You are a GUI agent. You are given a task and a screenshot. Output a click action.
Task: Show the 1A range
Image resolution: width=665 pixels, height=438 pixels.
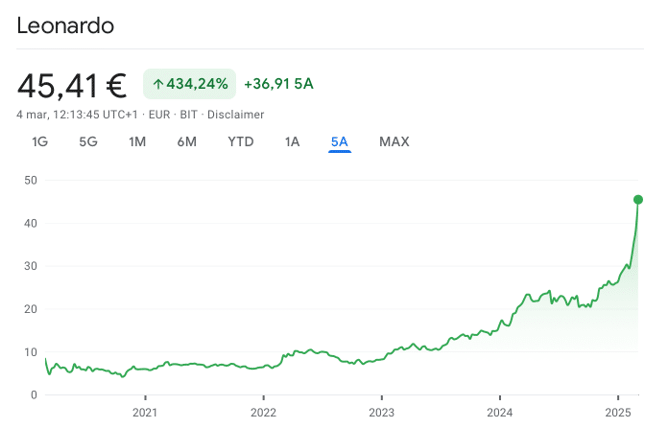pyautogui.click(x=292, y=142)
